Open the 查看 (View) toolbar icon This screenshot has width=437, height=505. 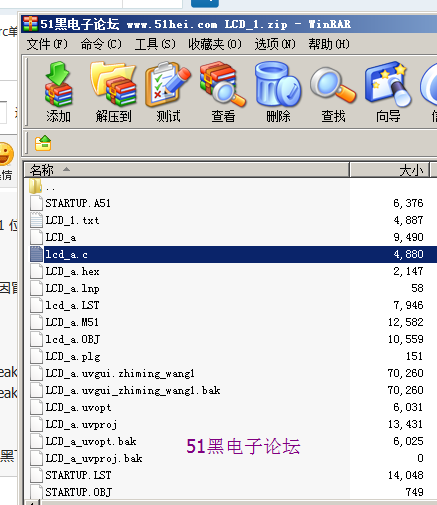[x=223, y=92]
